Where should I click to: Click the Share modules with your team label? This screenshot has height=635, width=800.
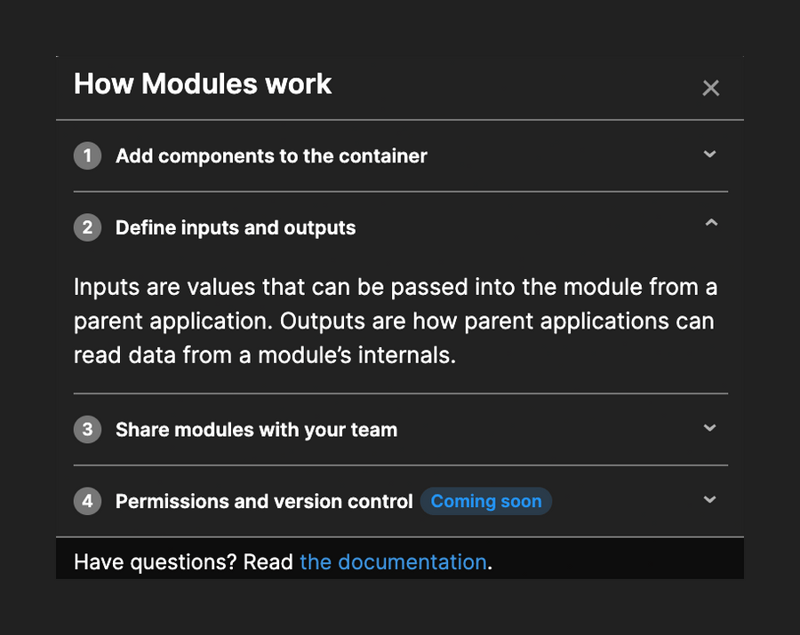click(258, 429)
